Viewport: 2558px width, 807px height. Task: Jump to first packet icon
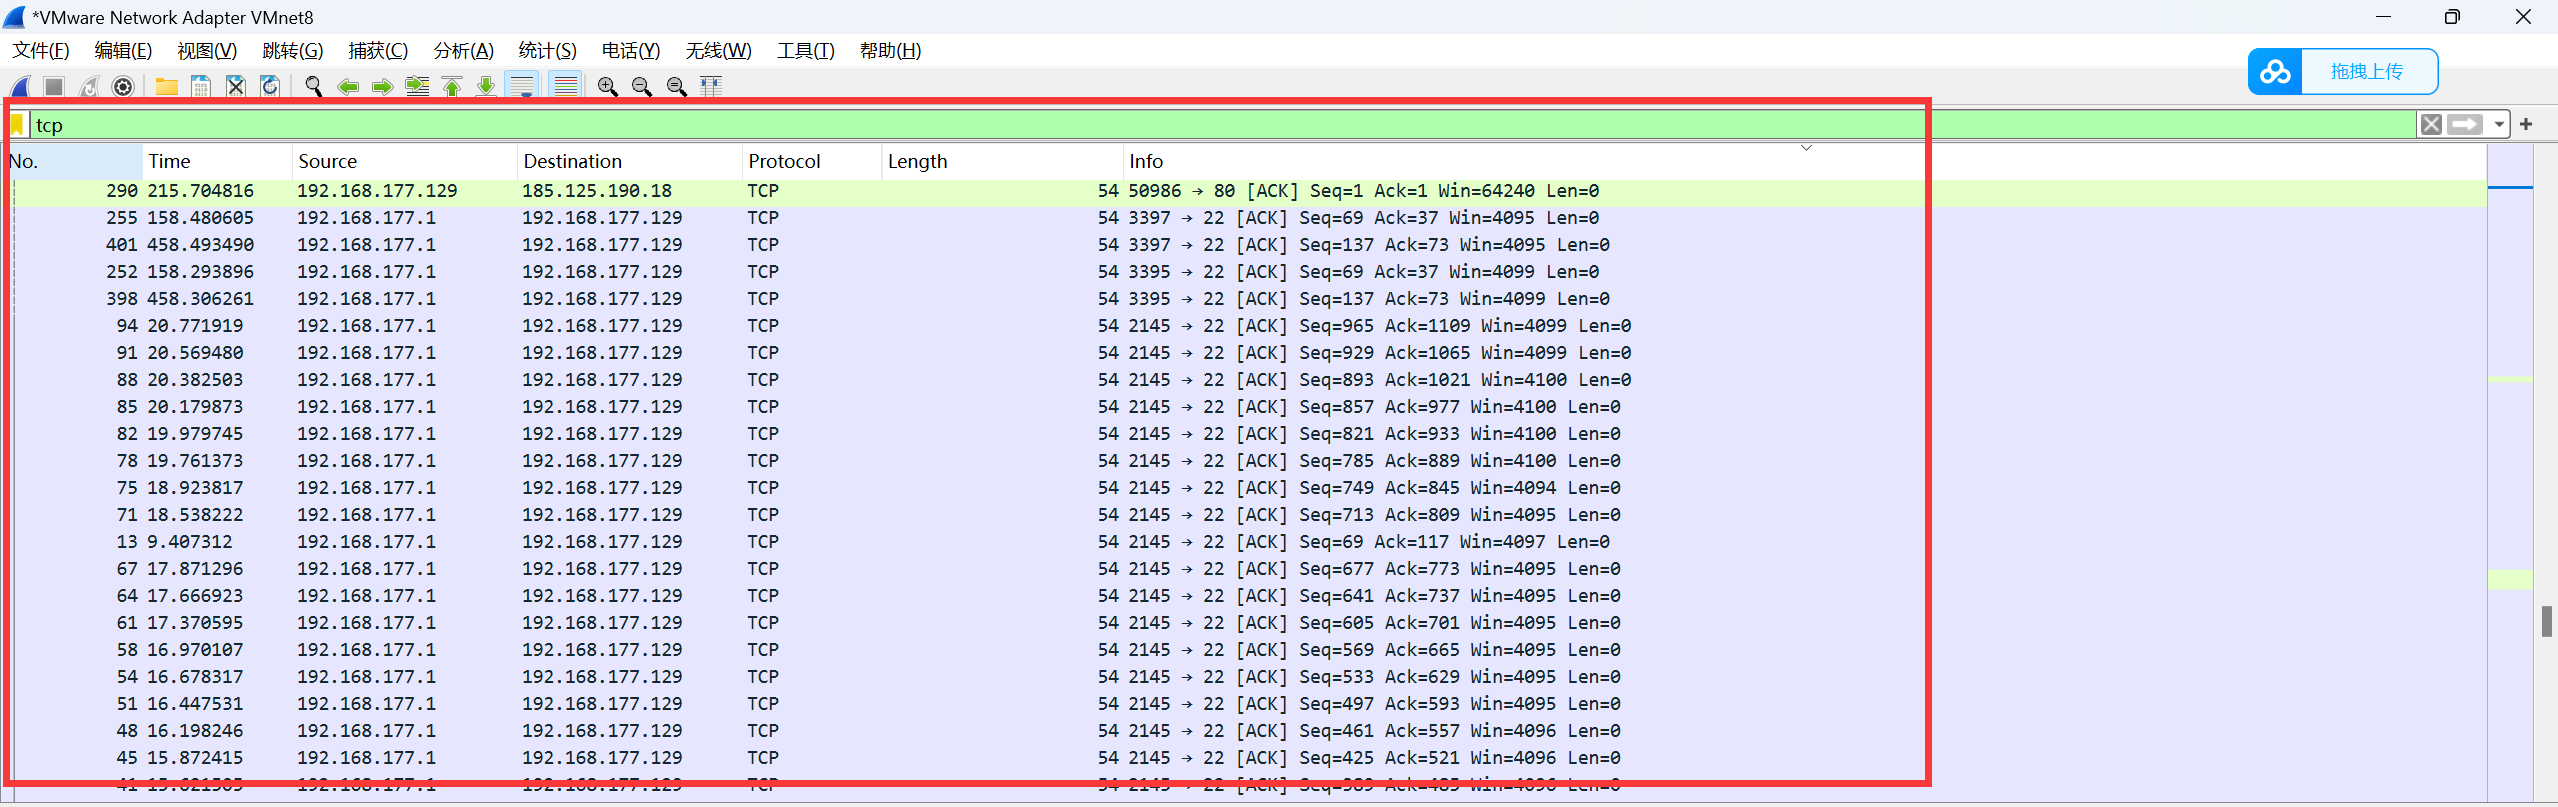coord(452,87)
